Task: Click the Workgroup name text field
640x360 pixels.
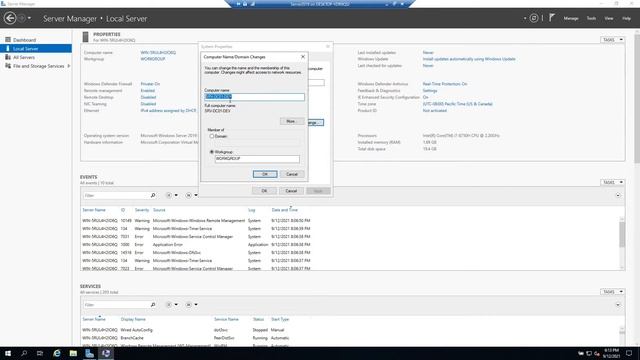Action: 257,159
